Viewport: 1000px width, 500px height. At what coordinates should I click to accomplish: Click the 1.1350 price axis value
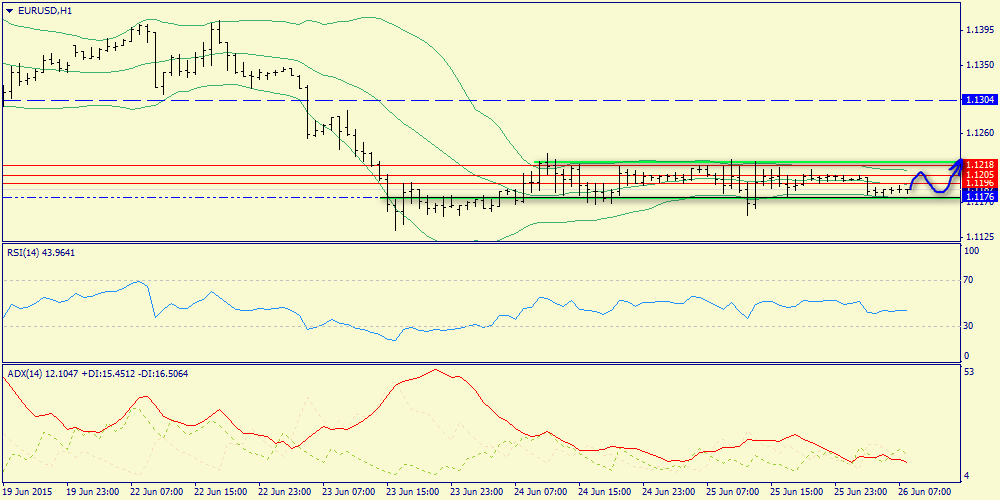coord(979,64)
